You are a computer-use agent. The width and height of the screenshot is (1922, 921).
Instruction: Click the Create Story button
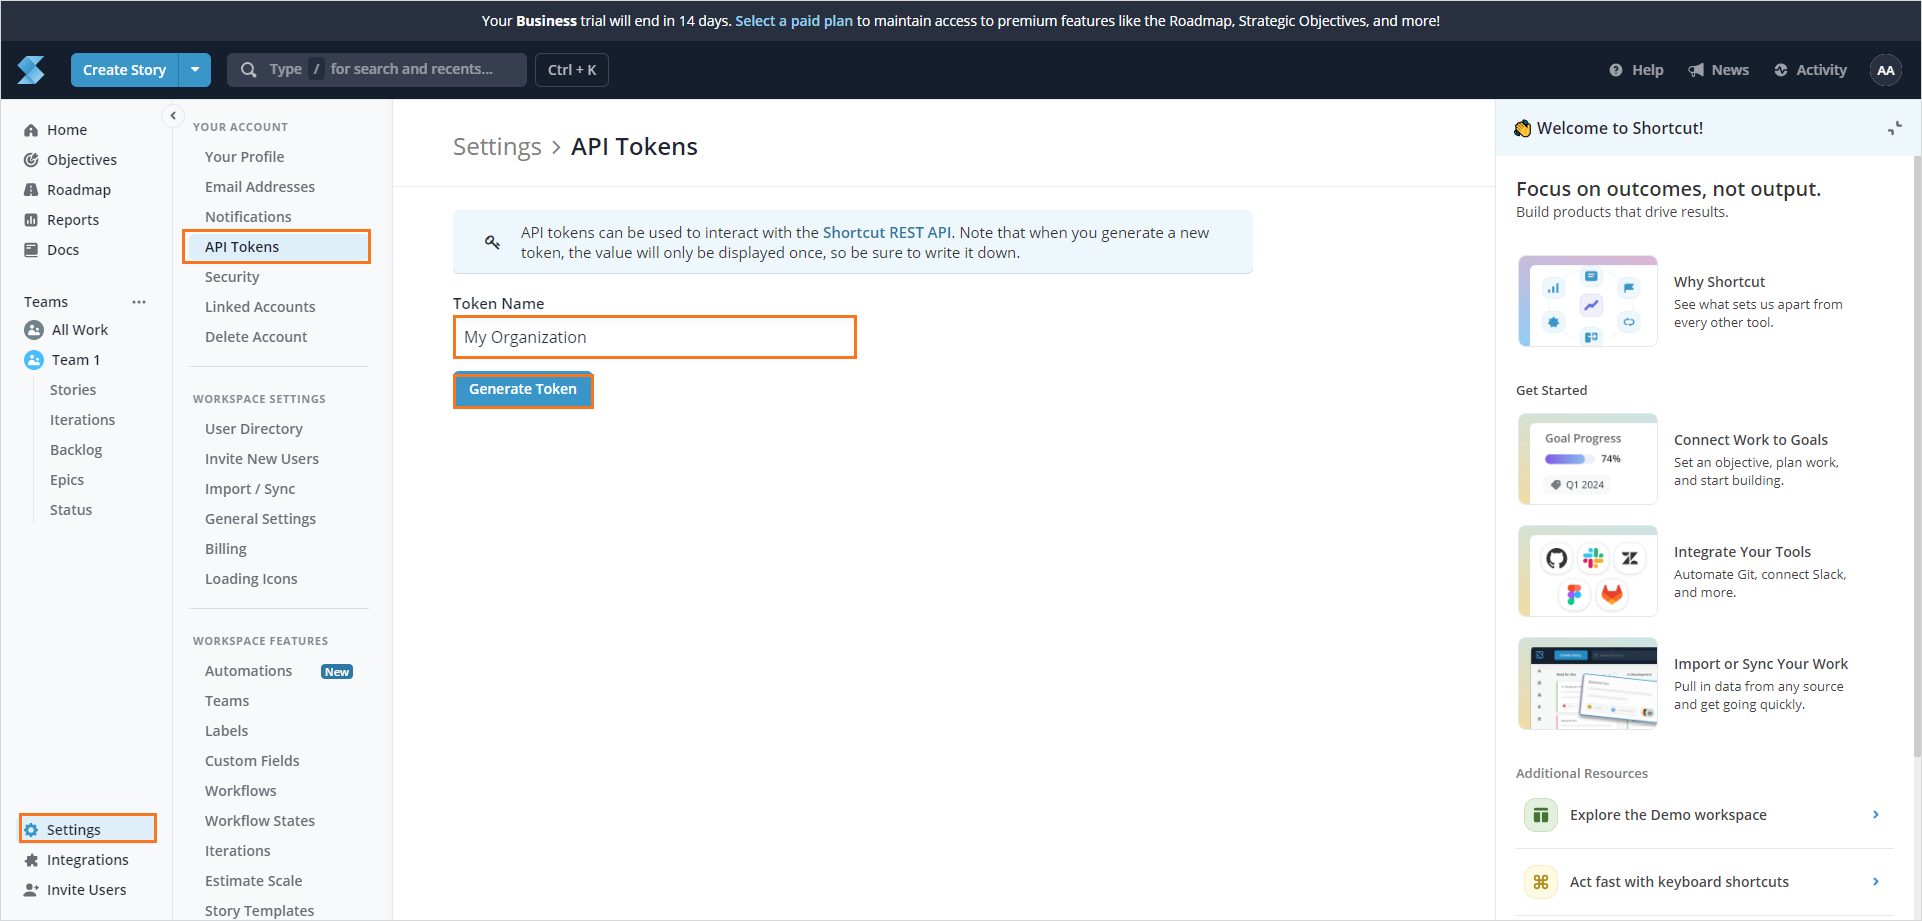[x=124, y=70]
